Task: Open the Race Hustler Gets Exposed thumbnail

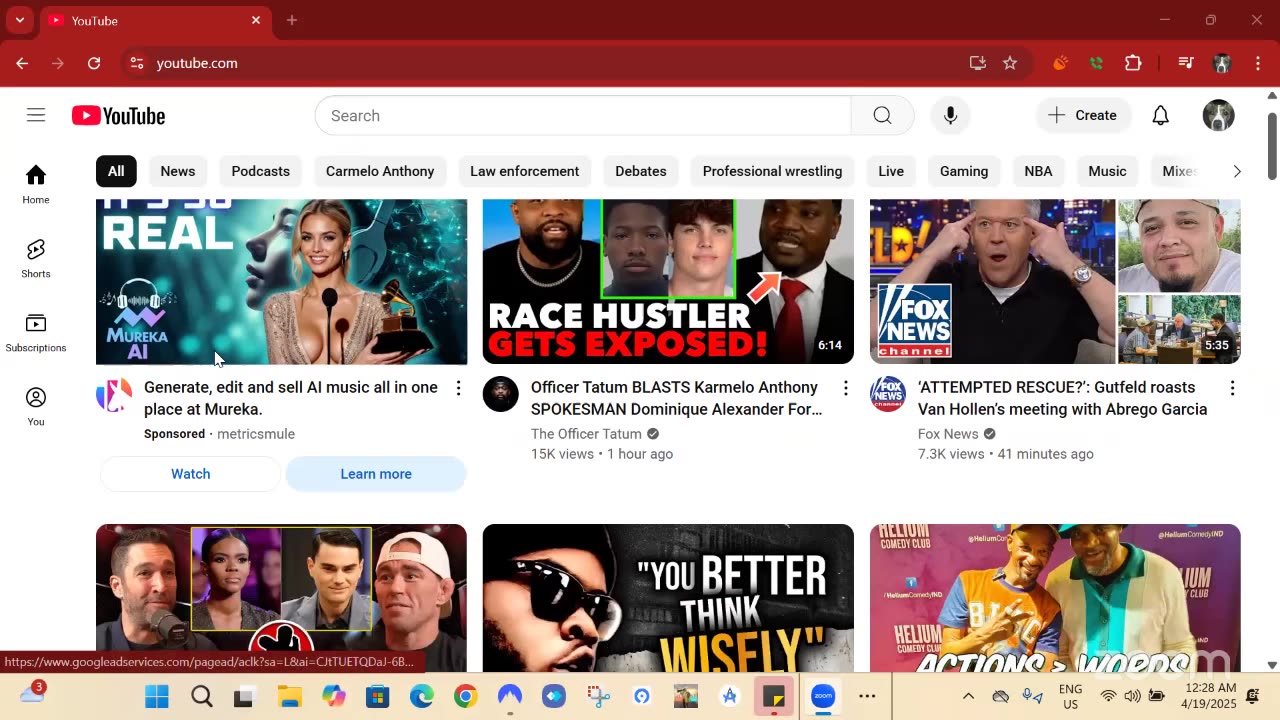Action: coord(668,281)
